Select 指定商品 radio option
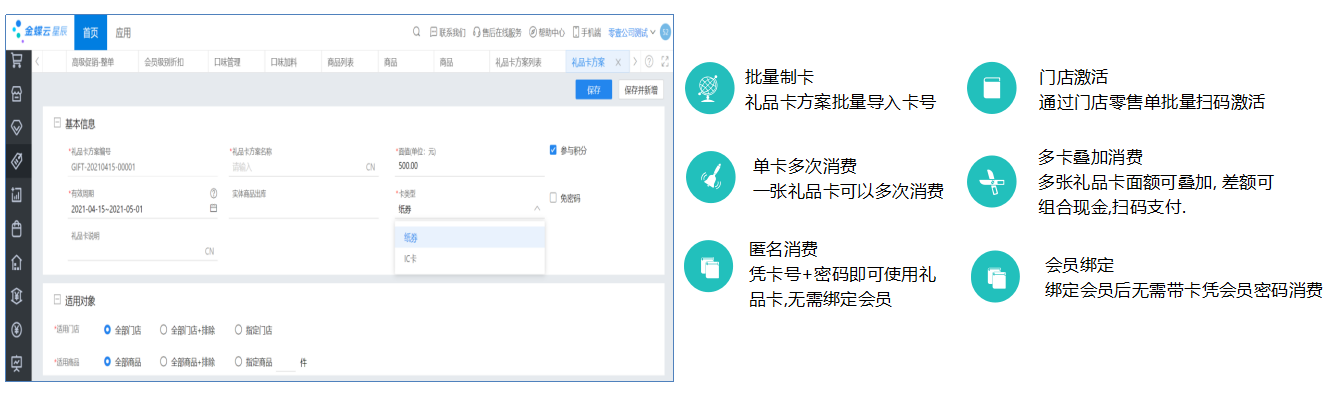1333x394 pixels. point(238,362)
